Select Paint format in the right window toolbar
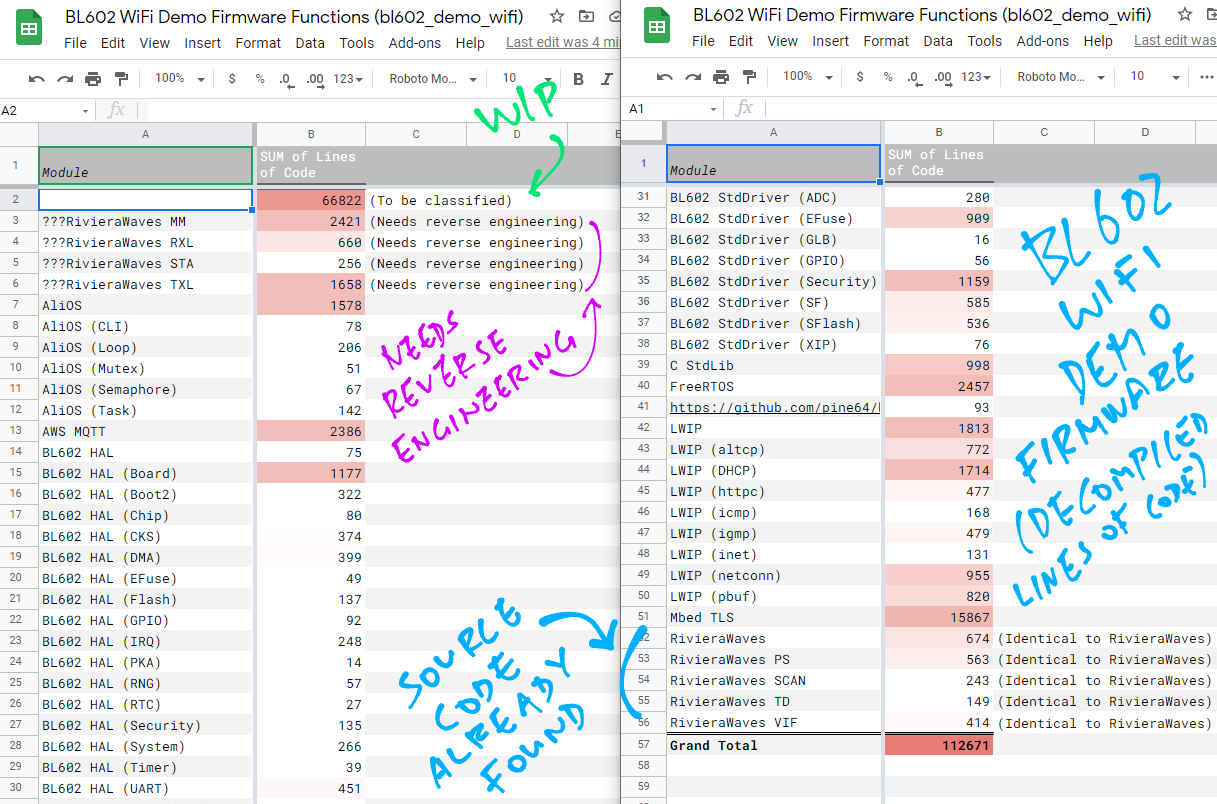The width and height of the screenshot is (1217, 804). pyautogui.click(x=749, y=78)
